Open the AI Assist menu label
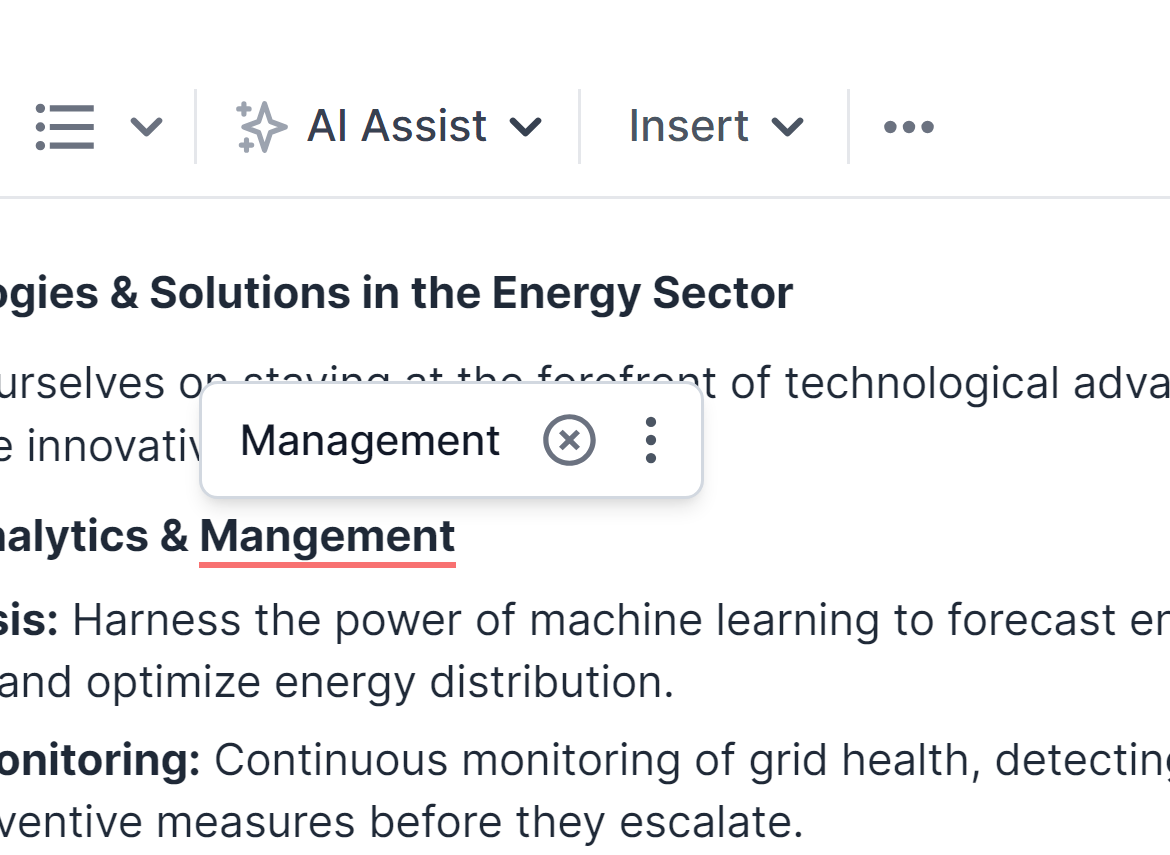Viewport: 1170px width, 855px height. tap(397, 127)
